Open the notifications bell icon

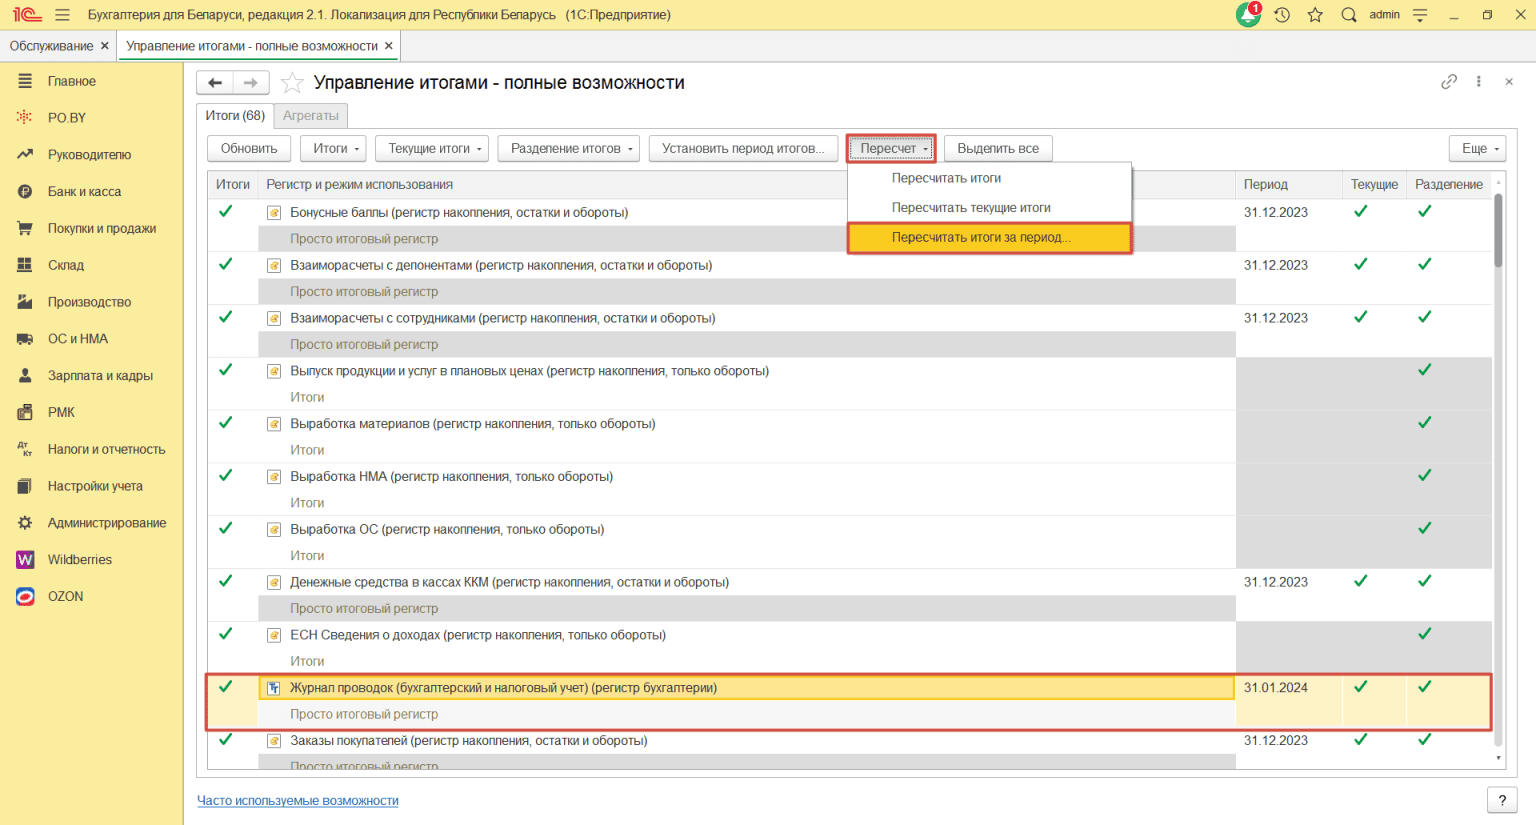click(1248, 15)
